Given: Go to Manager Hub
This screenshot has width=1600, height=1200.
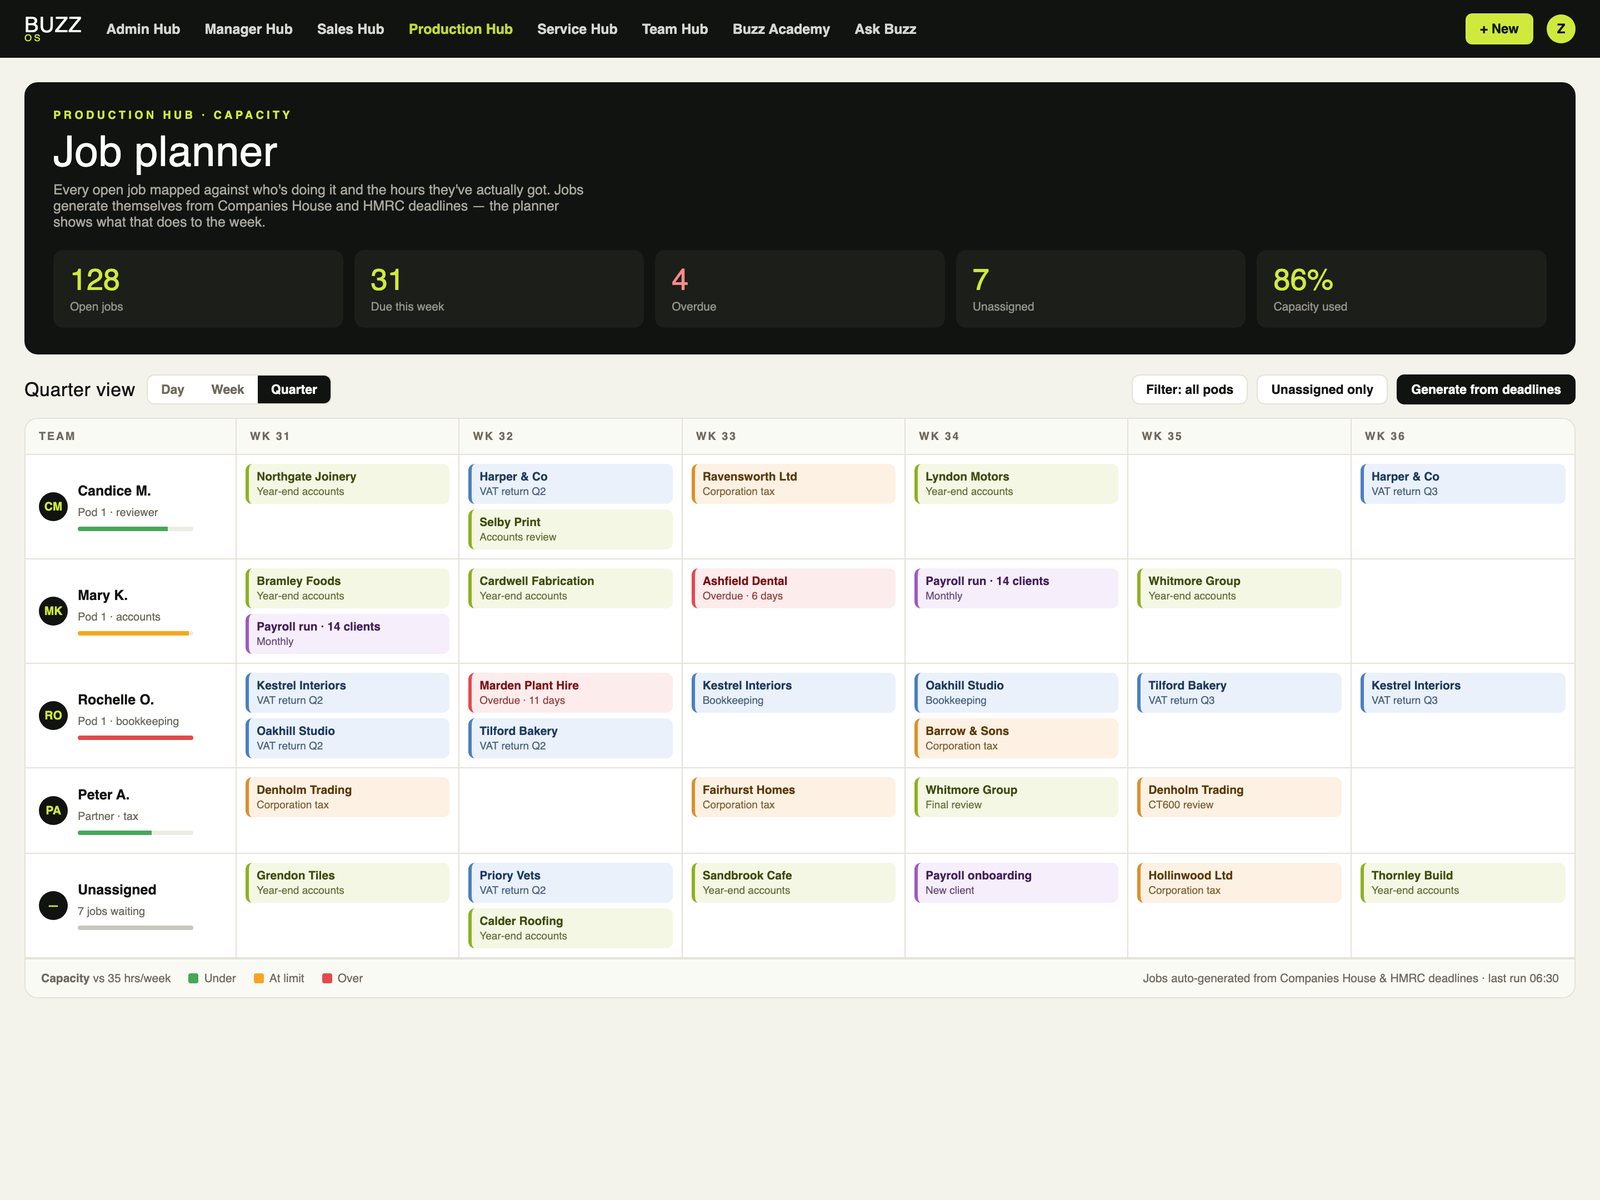Looking at the screenshot, I should [x=249, y=29].
